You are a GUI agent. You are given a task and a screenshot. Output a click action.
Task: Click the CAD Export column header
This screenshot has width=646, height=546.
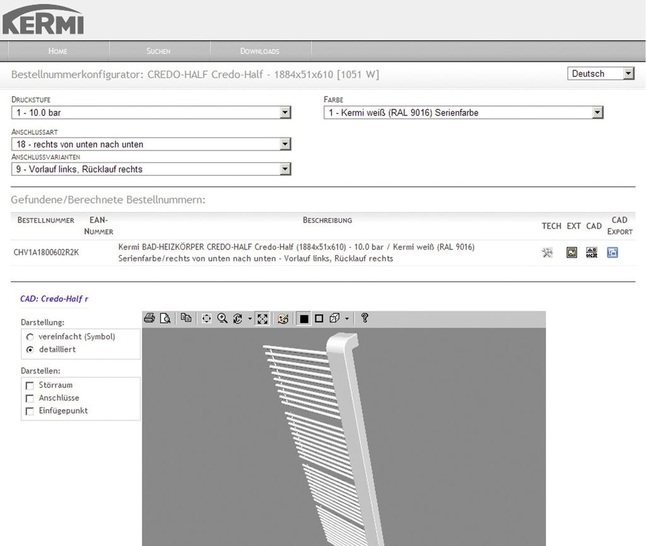(x=620, y=226)
